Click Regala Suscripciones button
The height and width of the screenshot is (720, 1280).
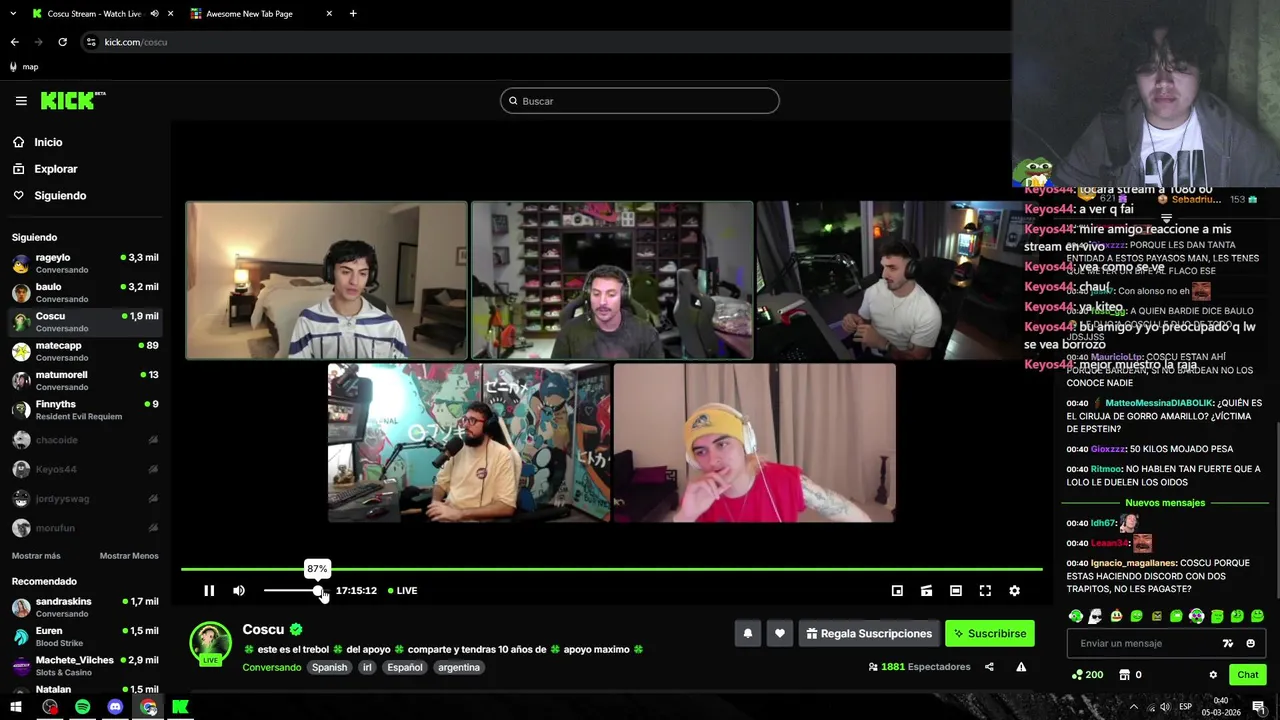point(868,634)
